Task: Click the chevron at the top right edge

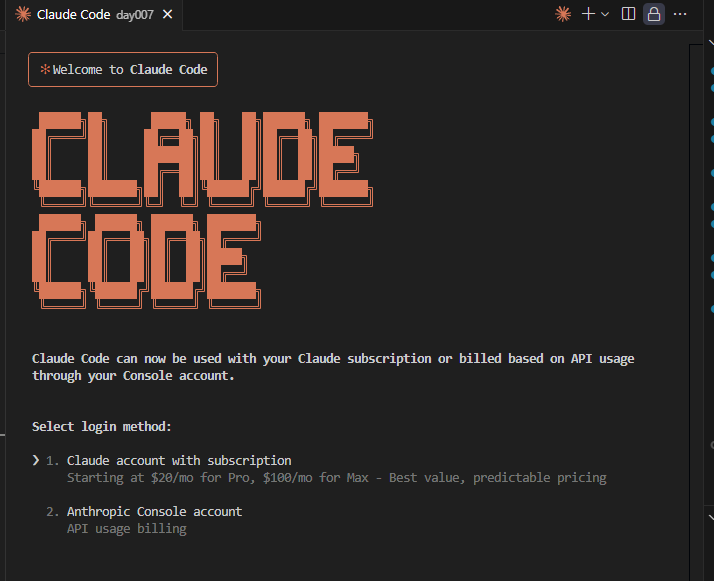Action: [711, 42]
